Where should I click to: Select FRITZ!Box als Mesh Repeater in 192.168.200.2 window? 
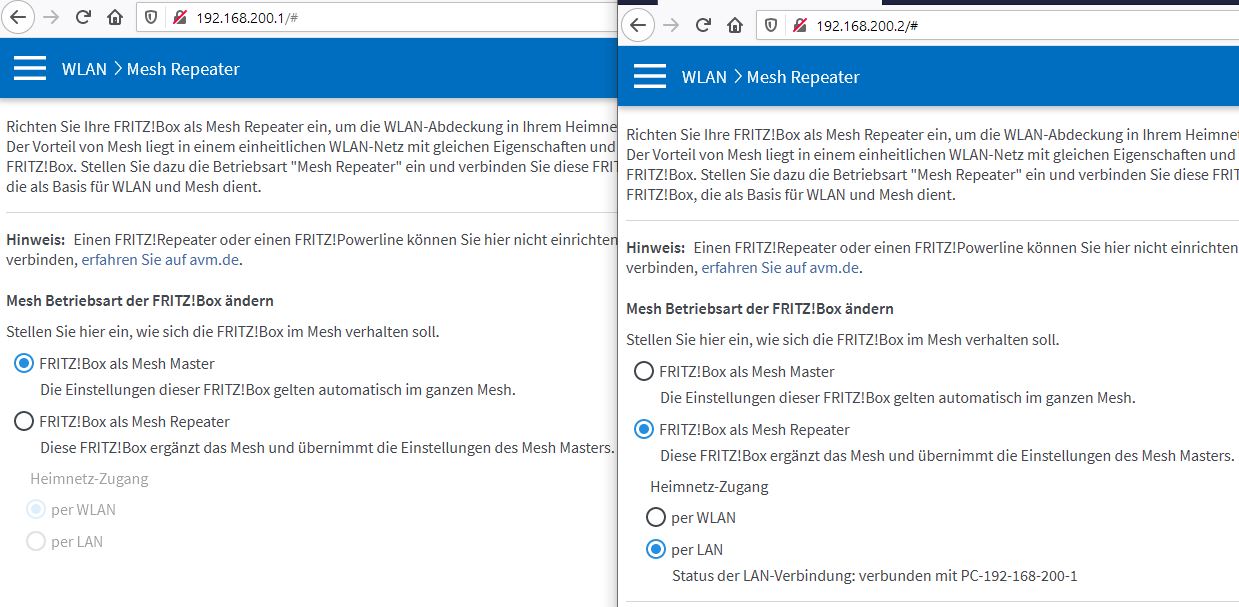(x=645, y=429)
